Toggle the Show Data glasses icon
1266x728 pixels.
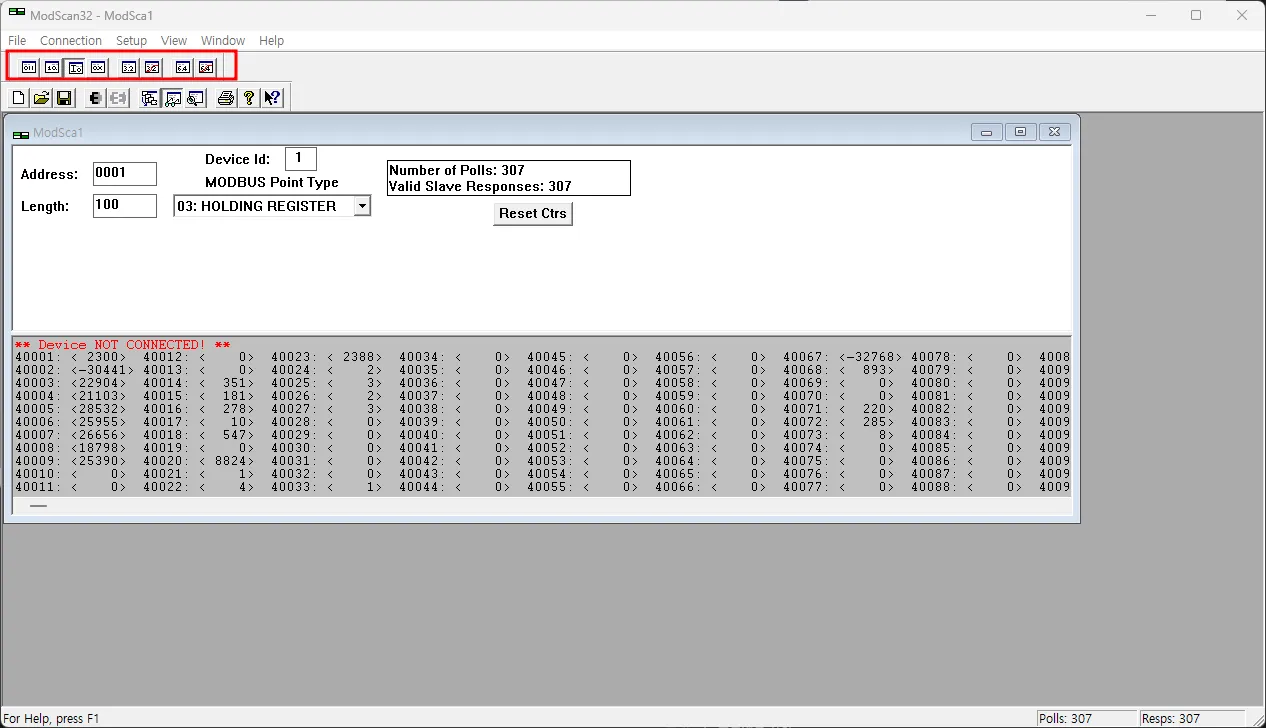[172, 98]
